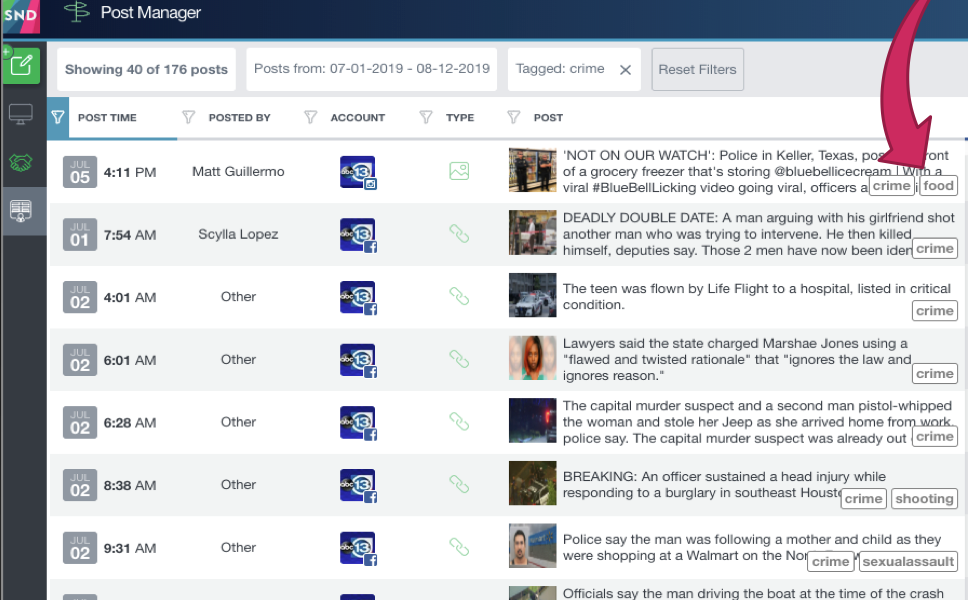Open the handshake icon in sidebar
The height and width of the screenshot is (600, 968).
tap(21, 162)
